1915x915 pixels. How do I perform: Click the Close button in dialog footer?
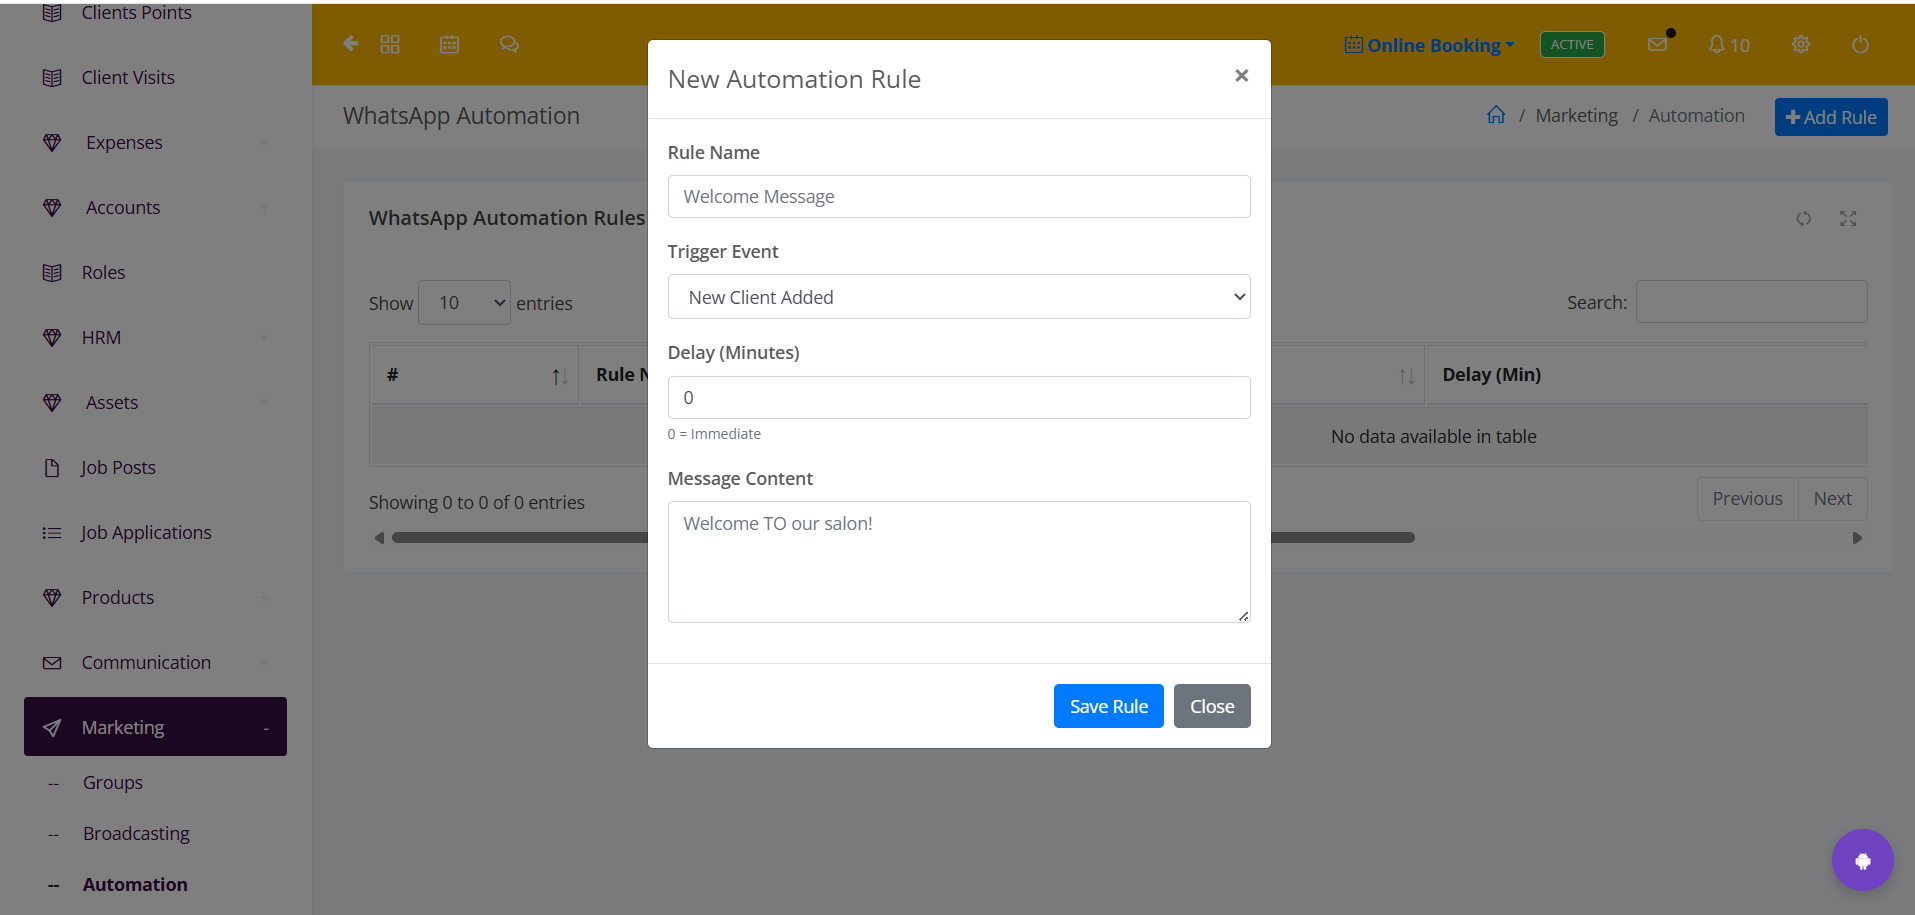click(x=1212, y=706)
